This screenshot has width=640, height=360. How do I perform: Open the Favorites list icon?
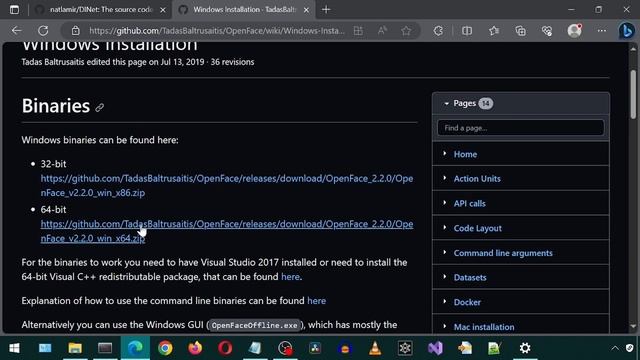(x=494, y=31)
